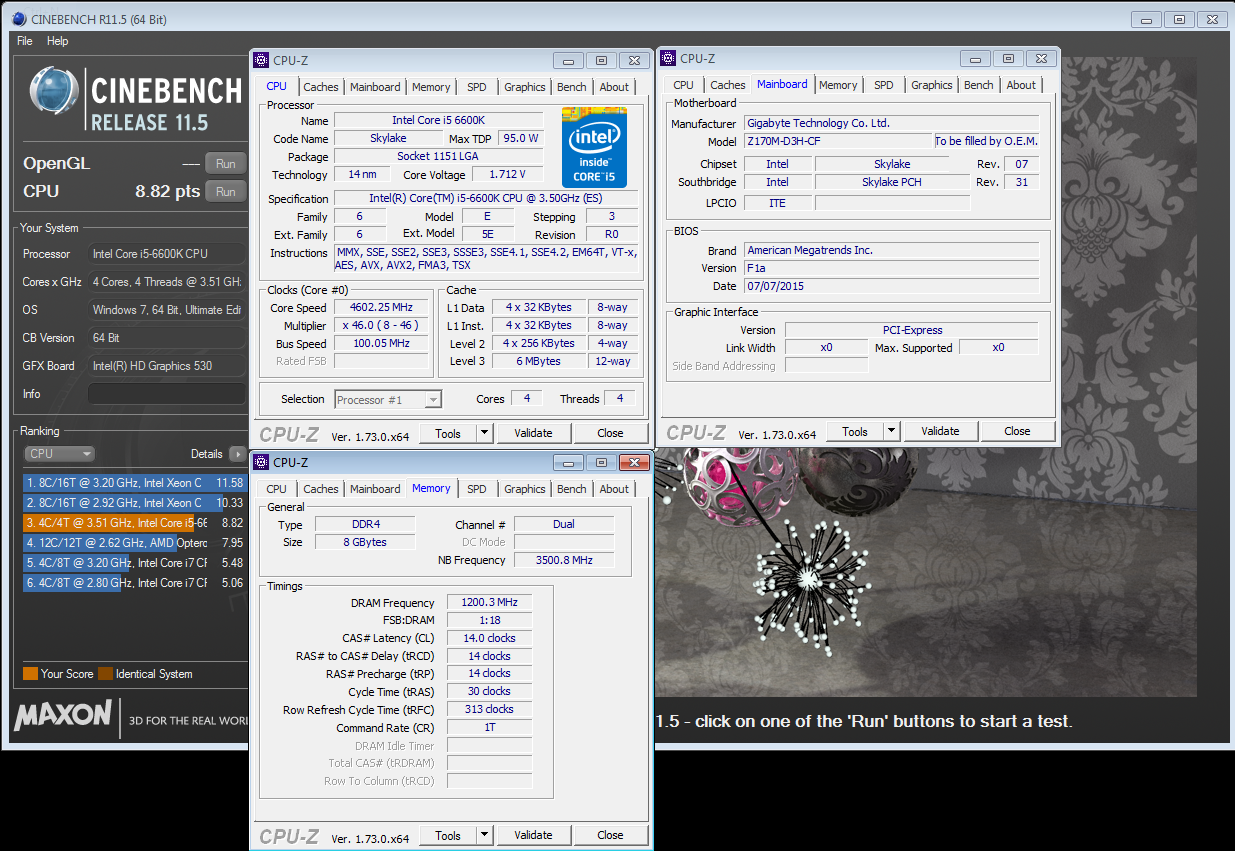Run the OpenGL benchmark
The width and height of the screenshot is (1235, 851).
[225, 164]
